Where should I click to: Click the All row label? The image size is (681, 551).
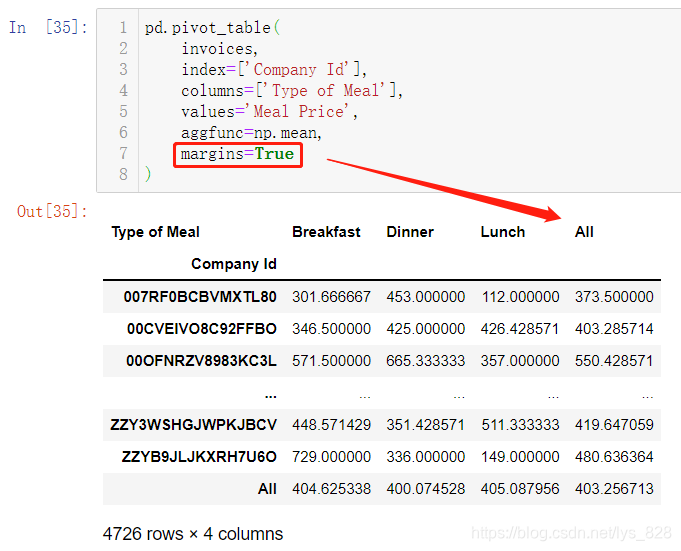[x=268, y=489]
